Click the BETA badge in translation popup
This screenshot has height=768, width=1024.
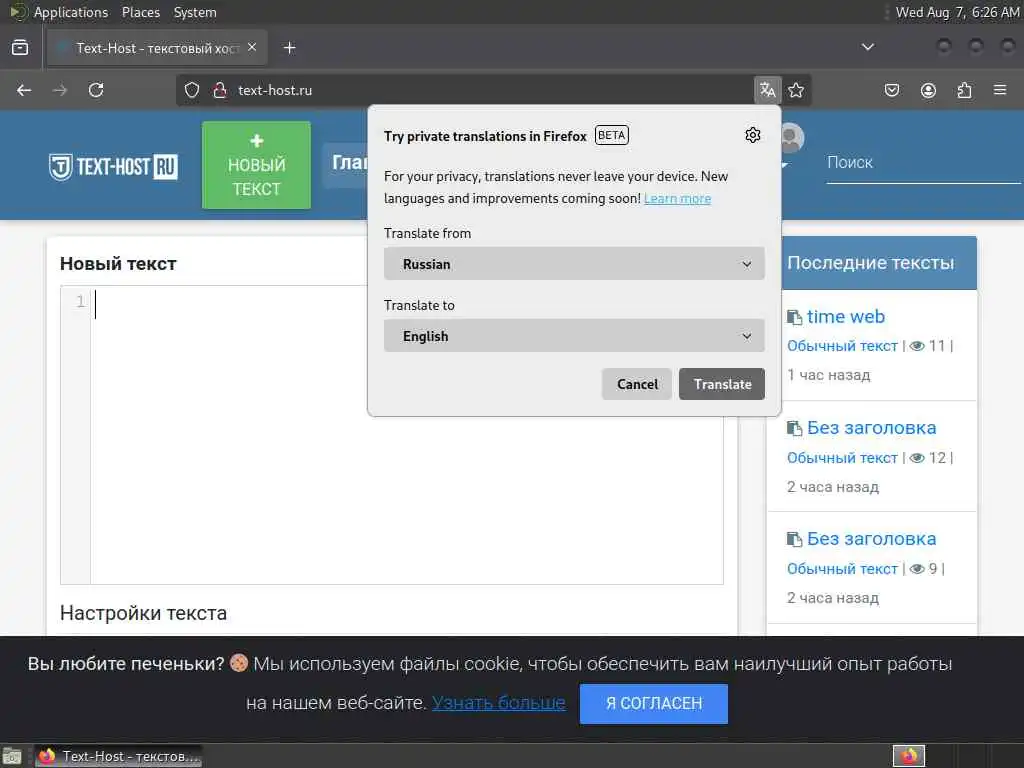tap(611, 135)
